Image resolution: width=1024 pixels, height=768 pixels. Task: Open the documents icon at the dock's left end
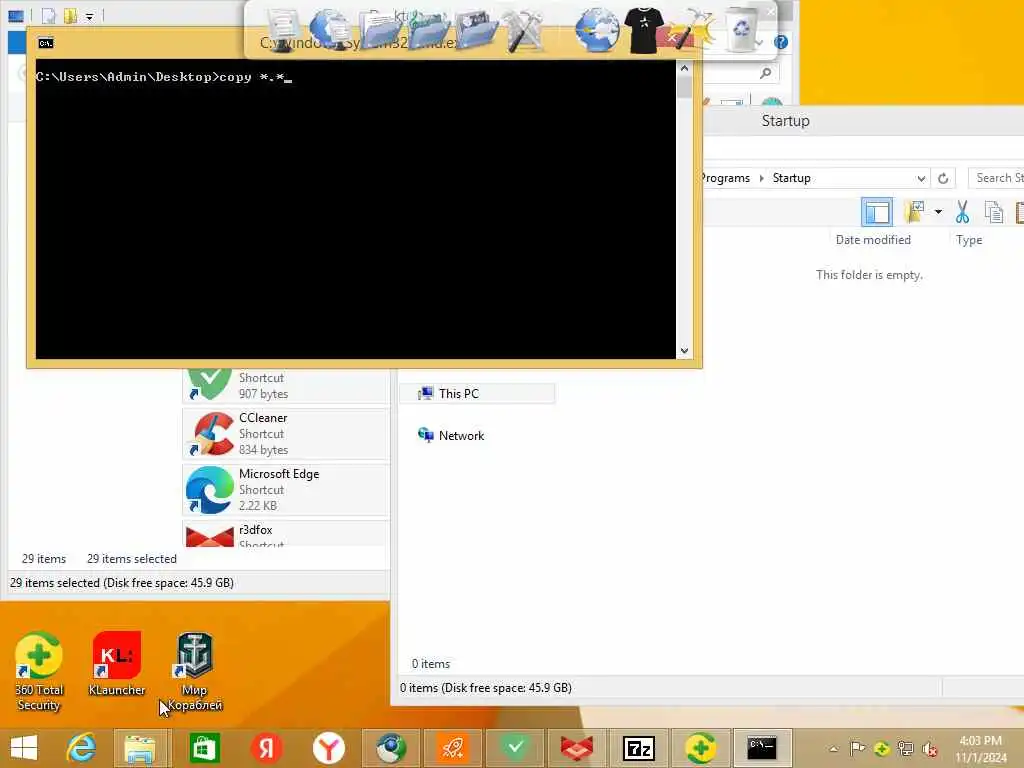pyautogui.click(x=283, y=31)
